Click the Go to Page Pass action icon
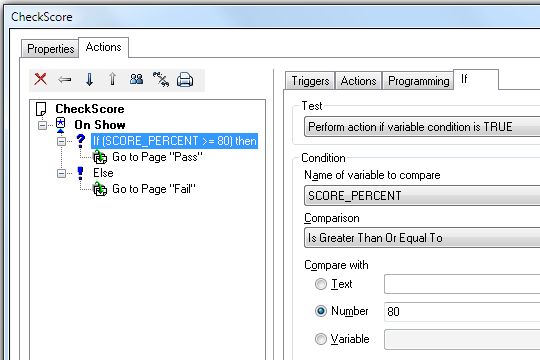 pyautogui.click(x=100, y=157)
